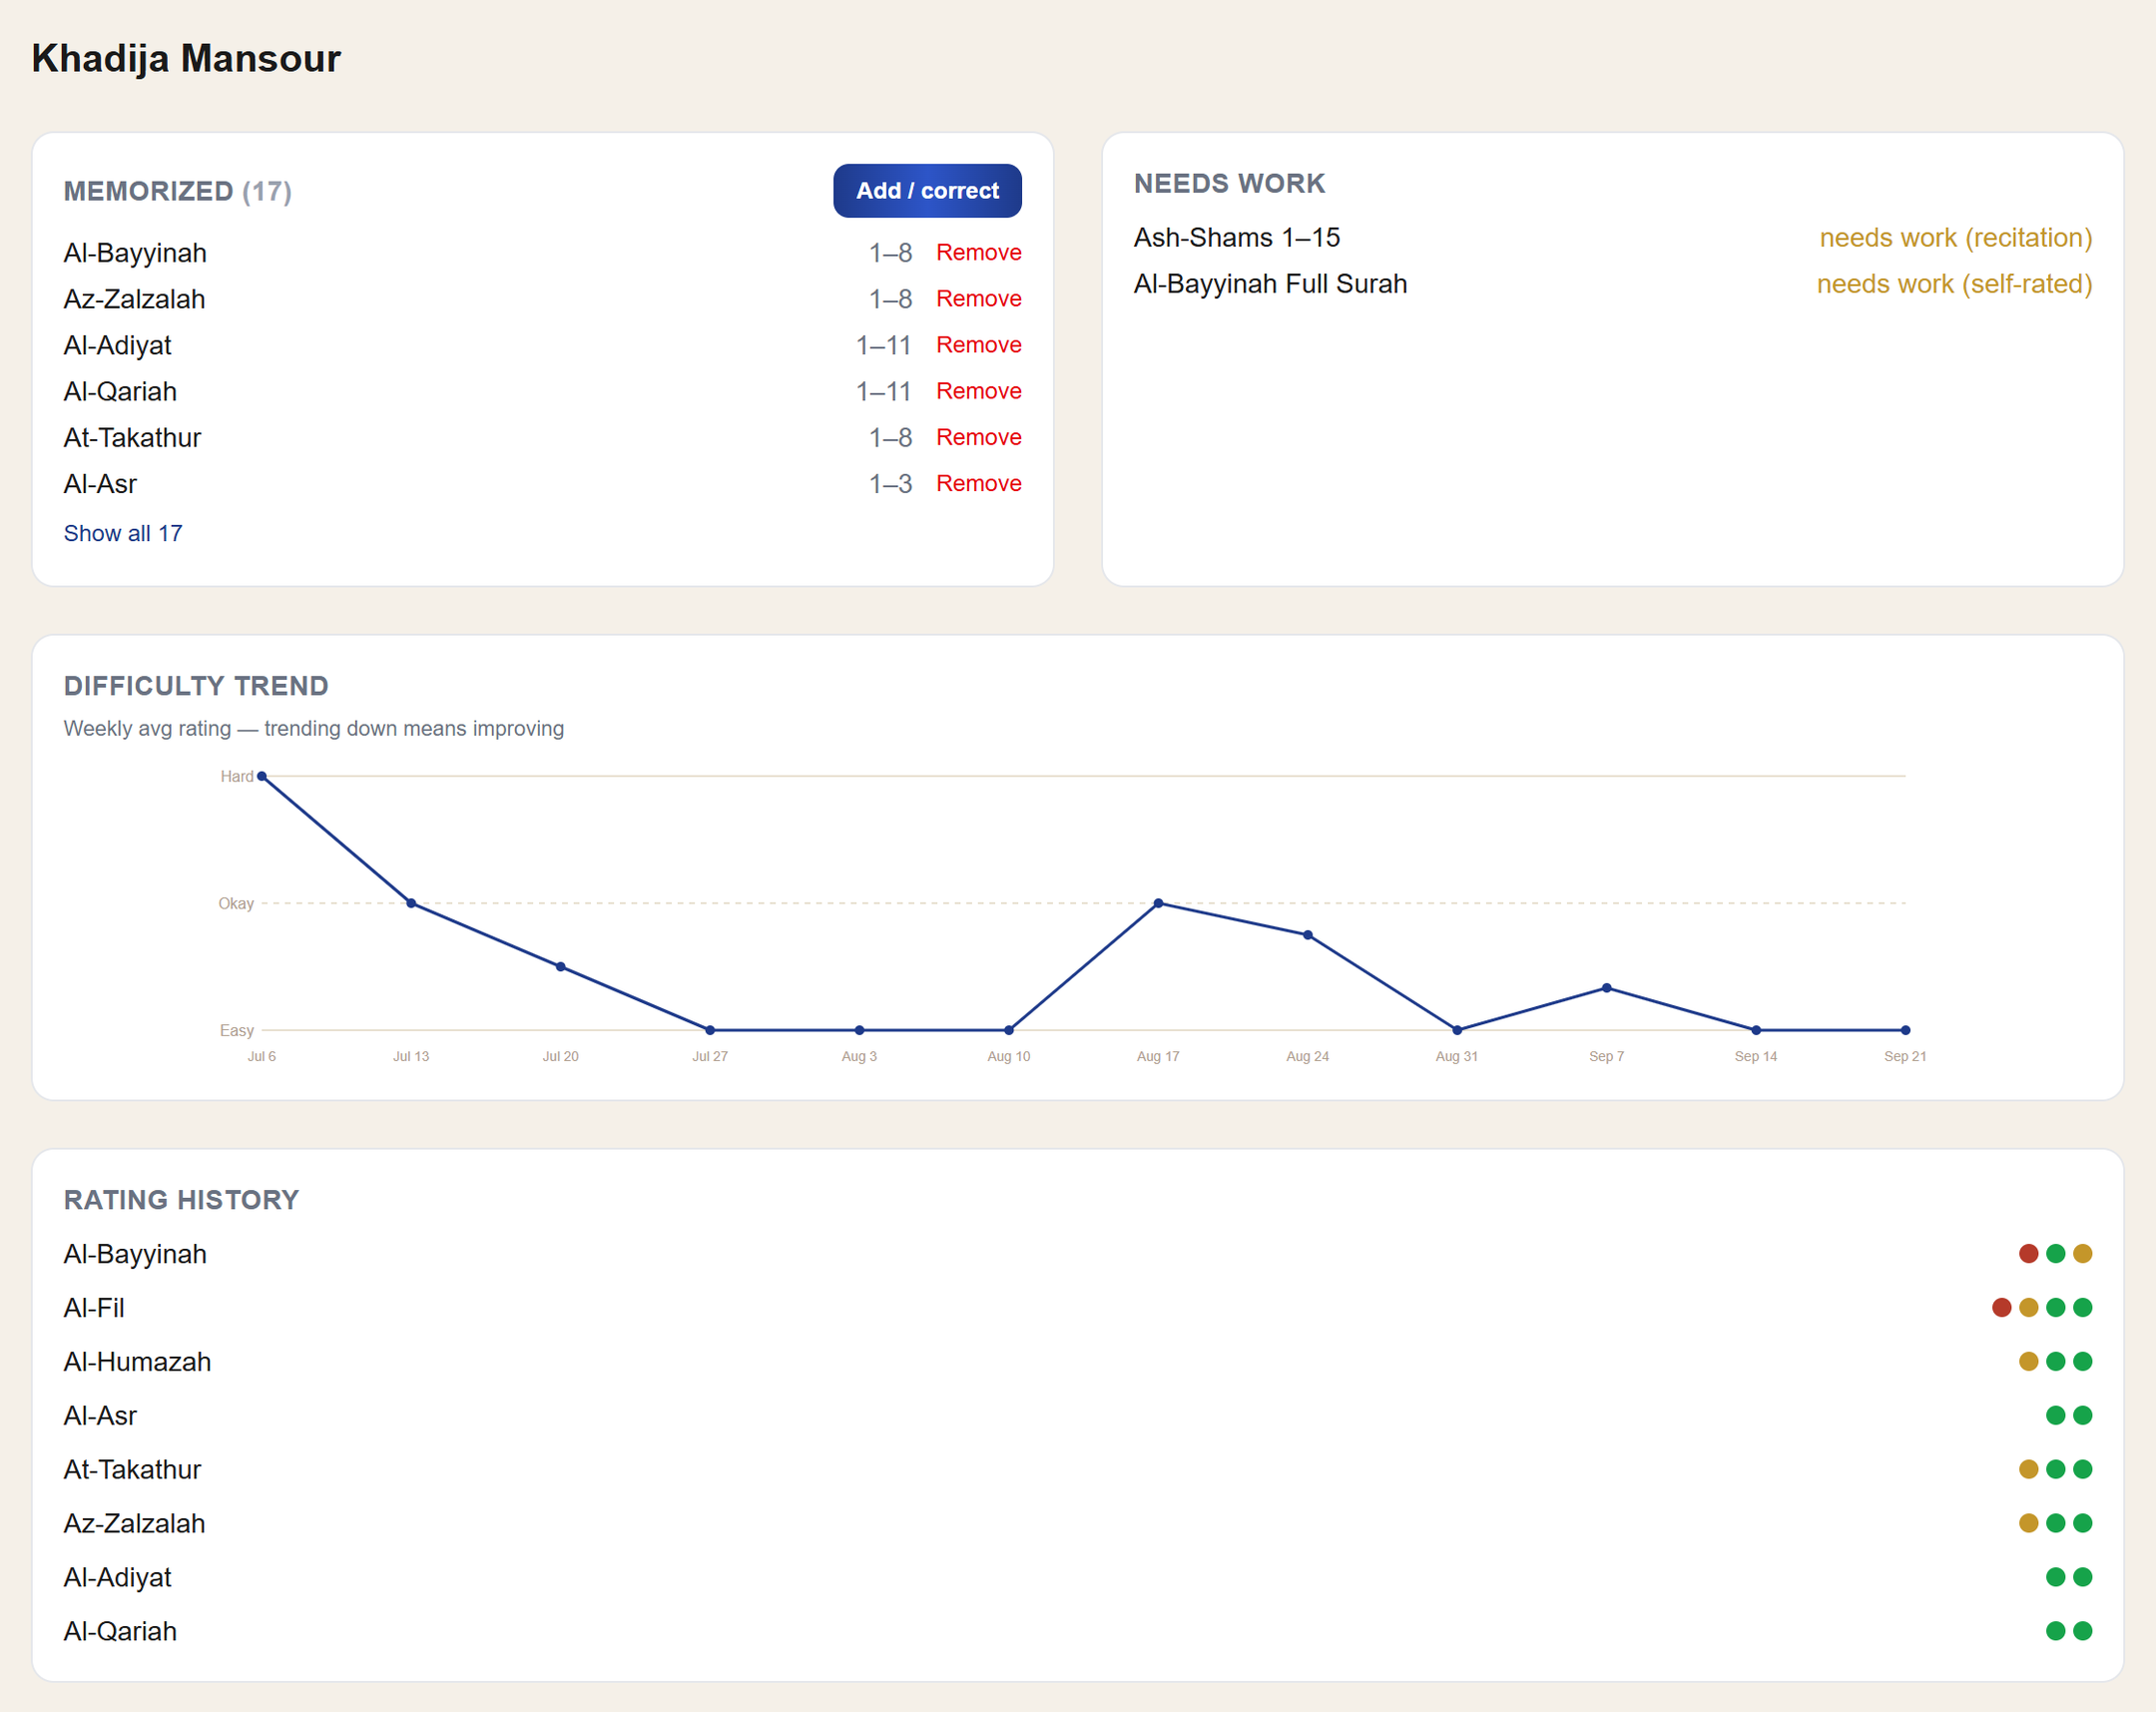Click the red dot in Al-Fil rating history
Viewport: 2156px width, 1712px height.
point(2002,1308)
